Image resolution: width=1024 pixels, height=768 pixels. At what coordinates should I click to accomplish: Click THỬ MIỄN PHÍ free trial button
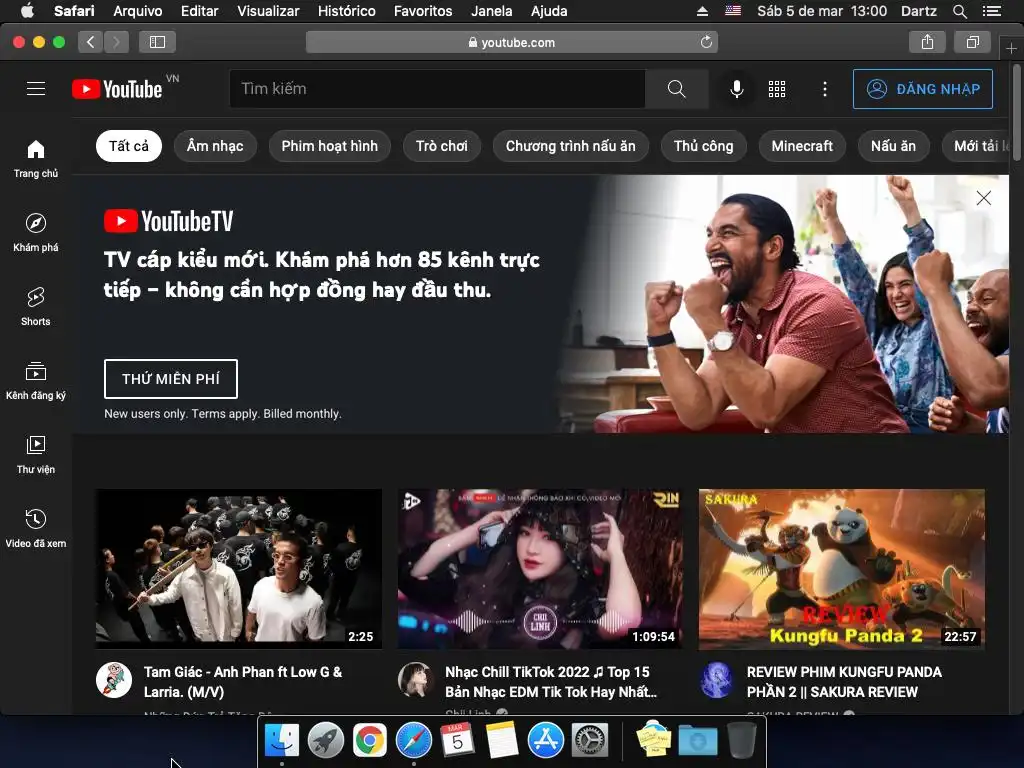tap(171, 379)
